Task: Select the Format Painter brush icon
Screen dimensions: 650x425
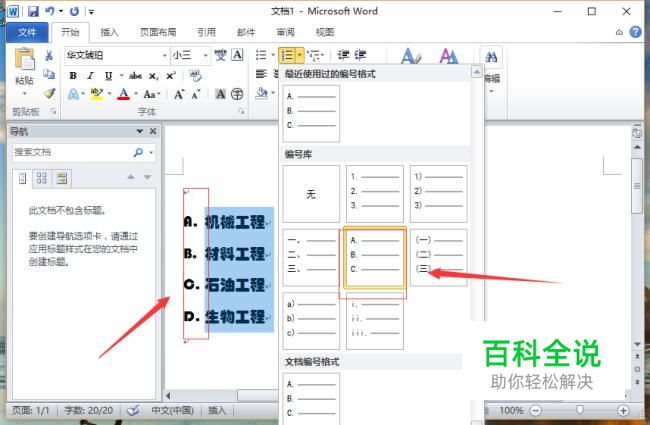Action: pos(49,93)
